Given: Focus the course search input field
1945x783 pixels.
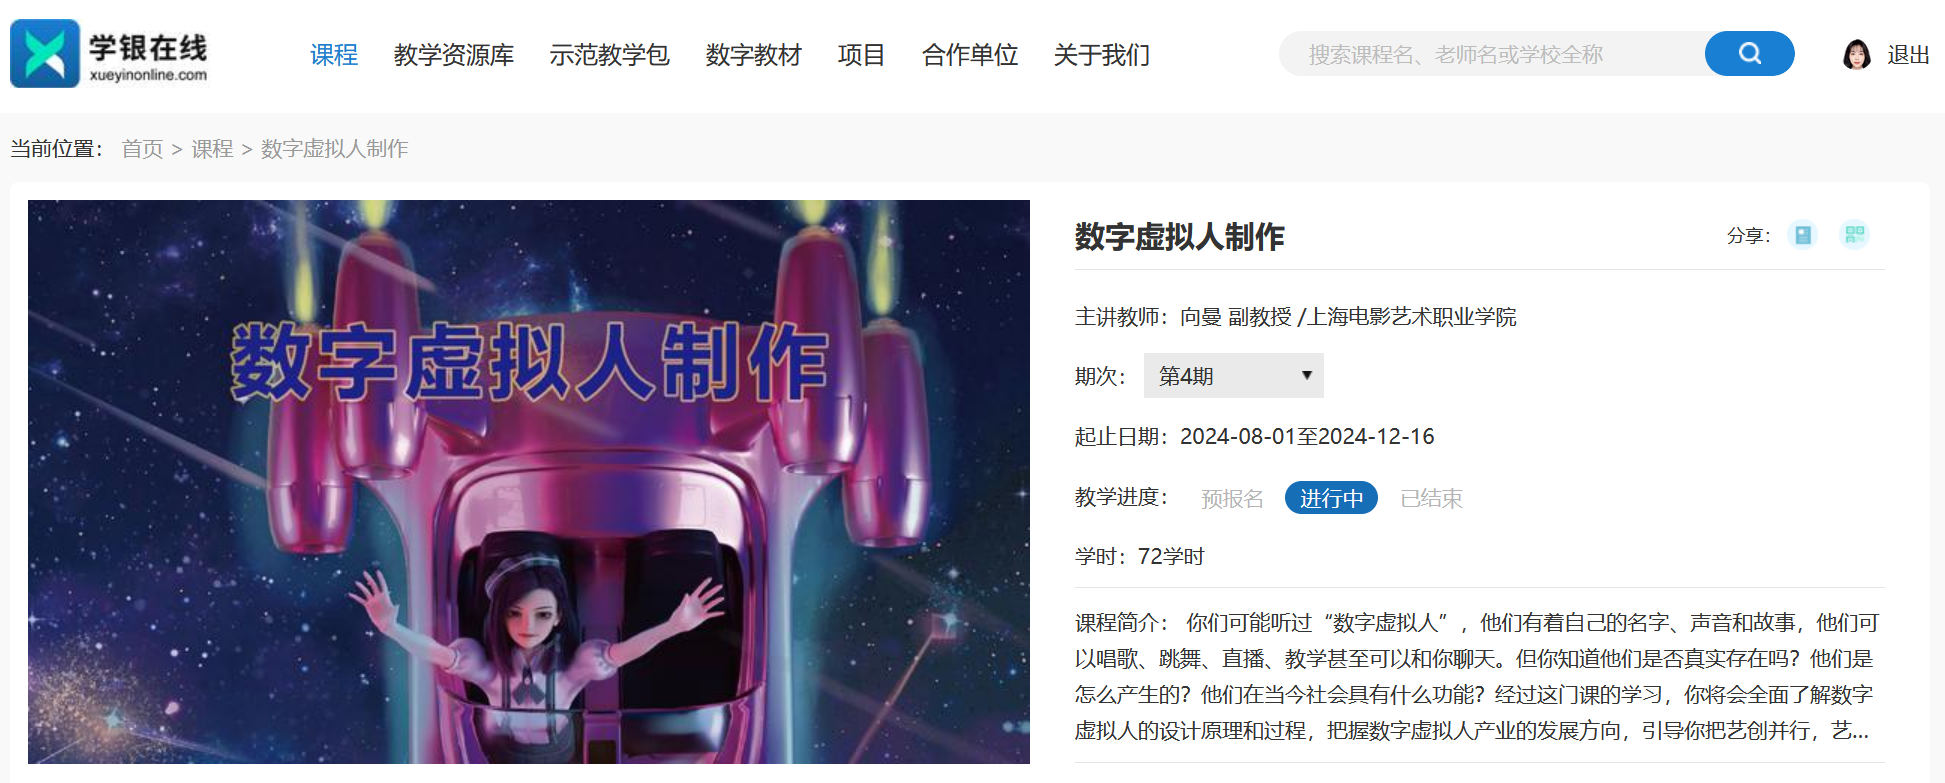Looking at the screenshot, I should coord(1492,54).
